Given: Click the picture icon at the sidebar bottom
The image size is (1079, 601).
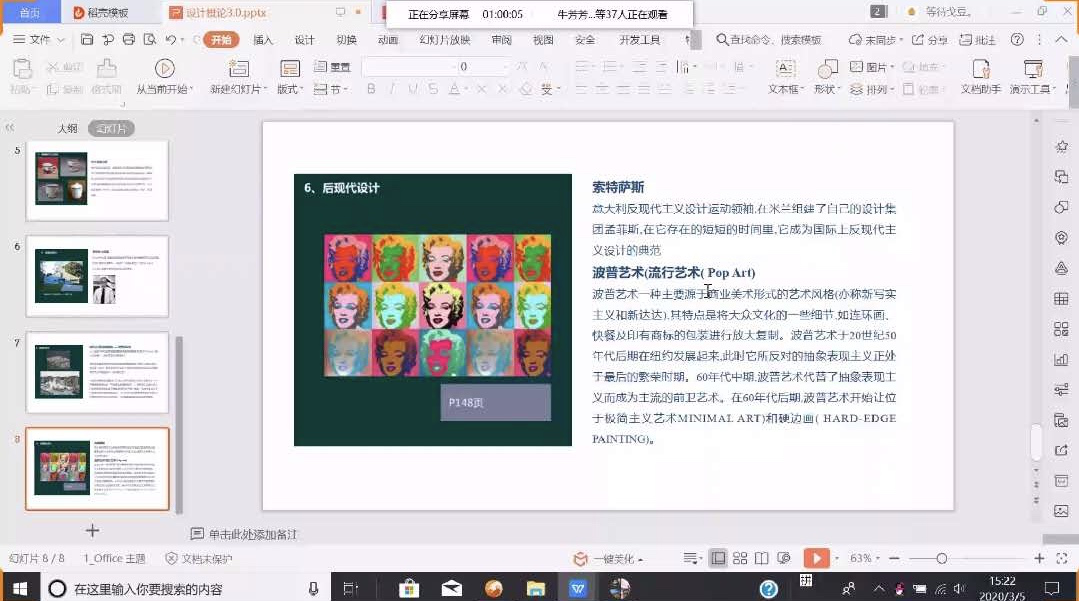Looking at the screenshot, I should click(x=1061, y=511).
